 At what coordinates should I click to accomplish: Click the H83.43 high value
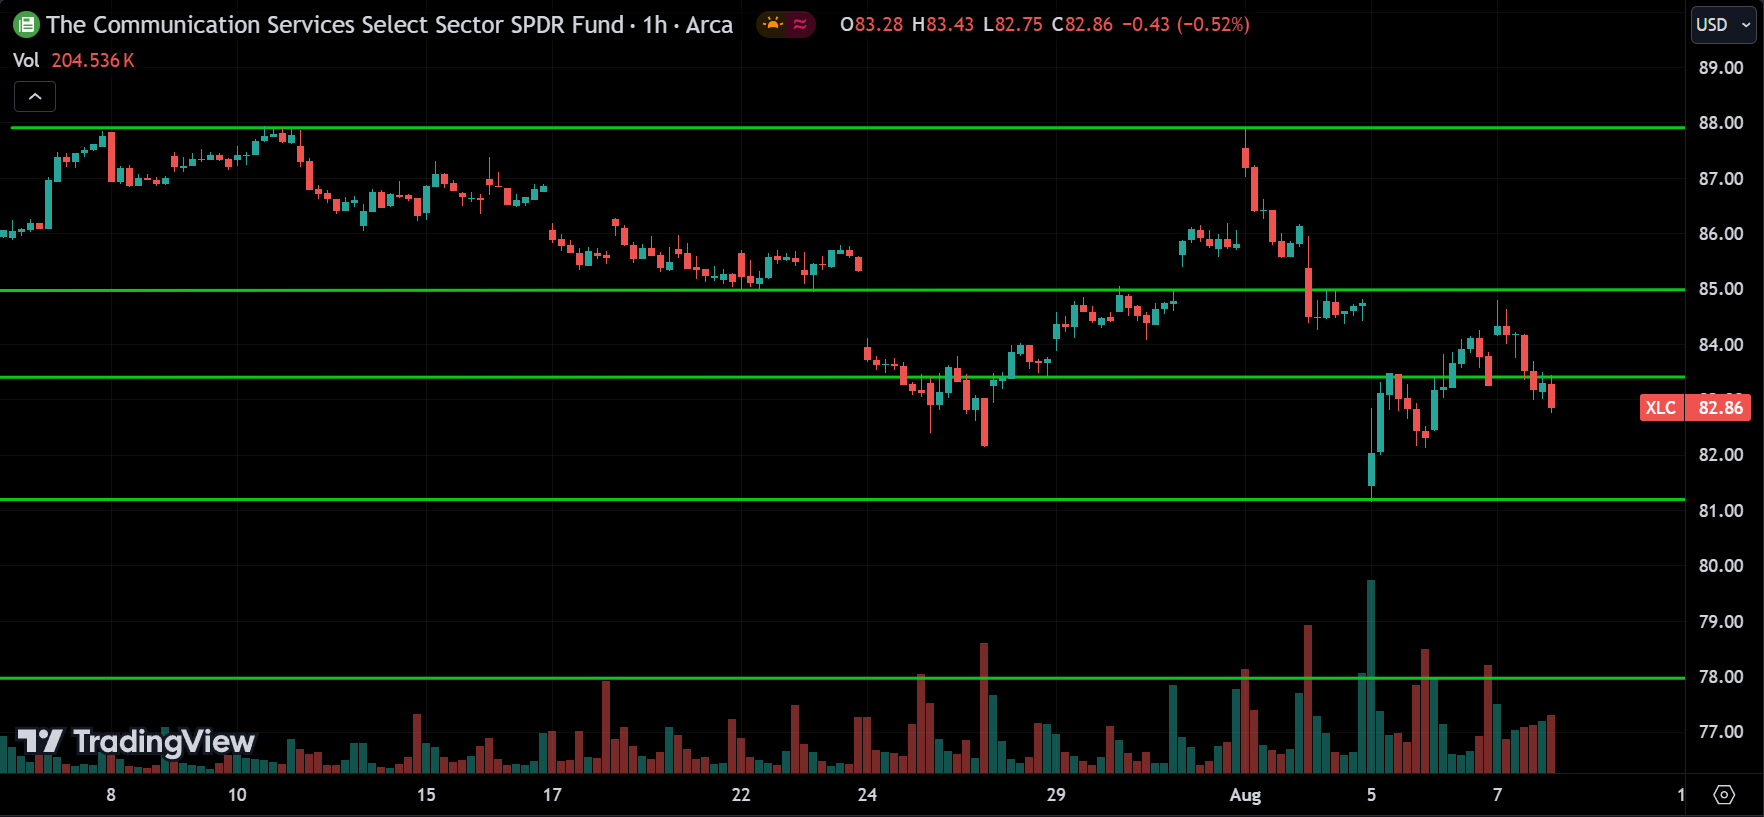coord(942,25)
